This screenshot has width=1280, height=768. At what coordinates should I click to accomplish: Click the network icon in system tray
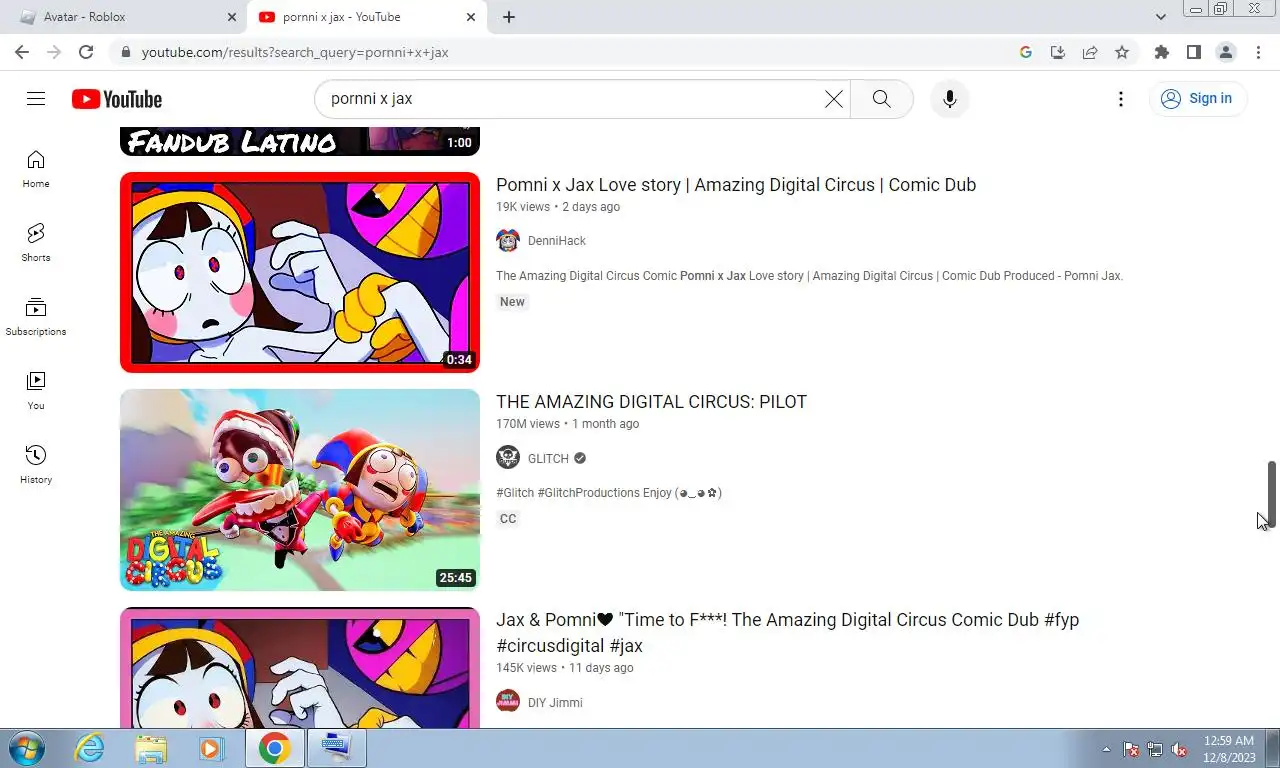tap(1155, 749)
